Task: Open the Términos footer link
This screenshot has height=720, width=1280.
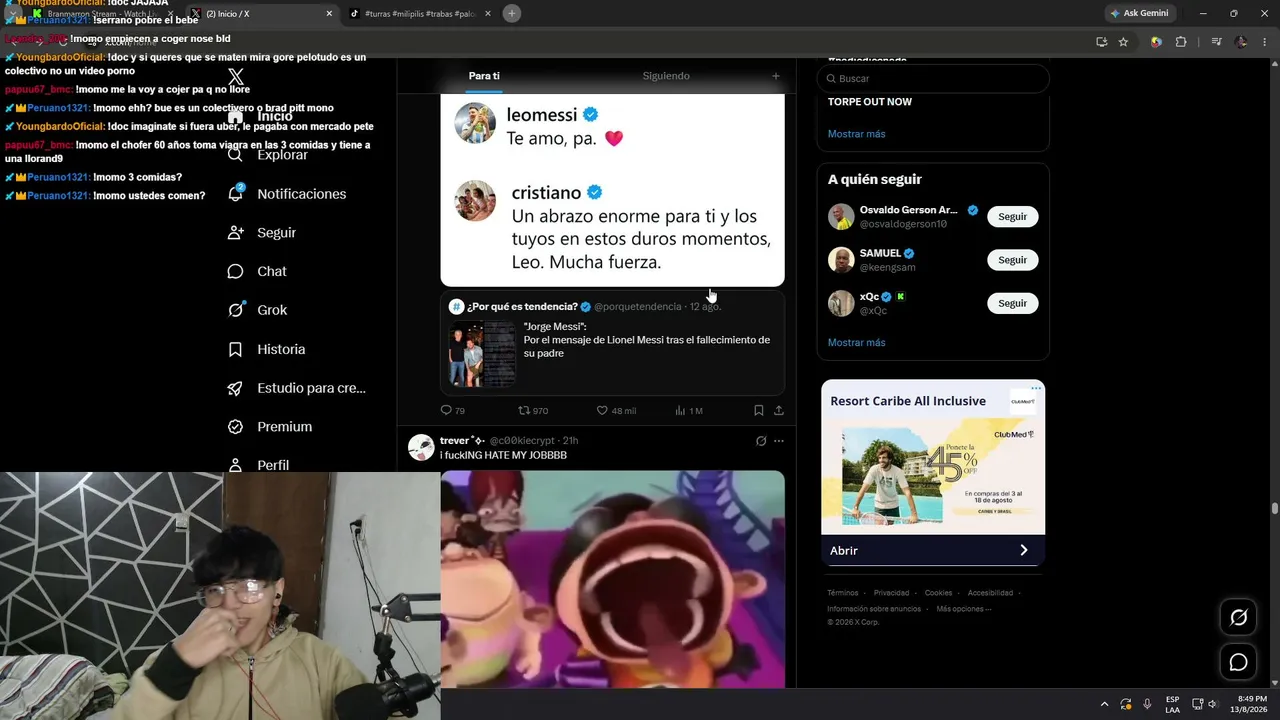Action: pos(843,593)
